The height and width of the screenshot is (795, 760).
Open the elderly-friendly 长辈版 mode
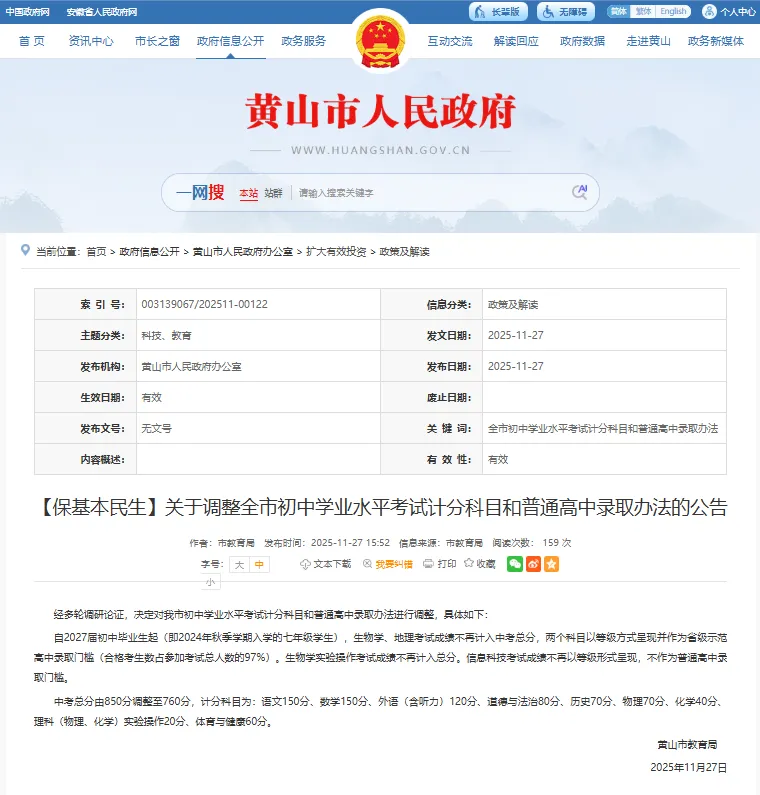(498, 12)
